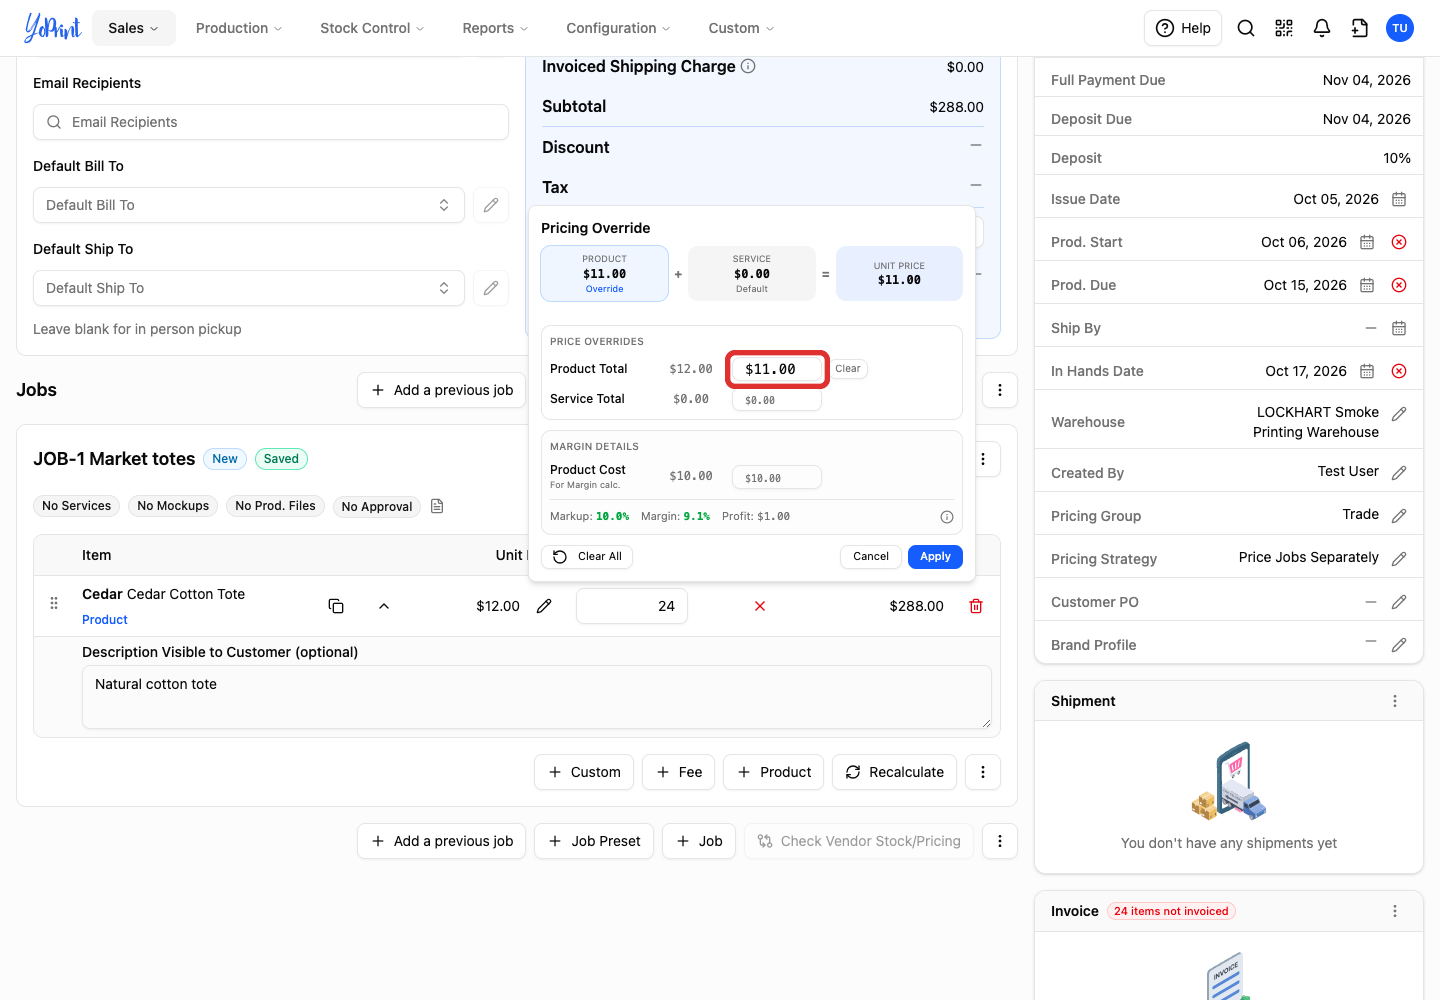Open the Reports menu
Viewport: 1440px width, 1000px height.
pos(495,28)
